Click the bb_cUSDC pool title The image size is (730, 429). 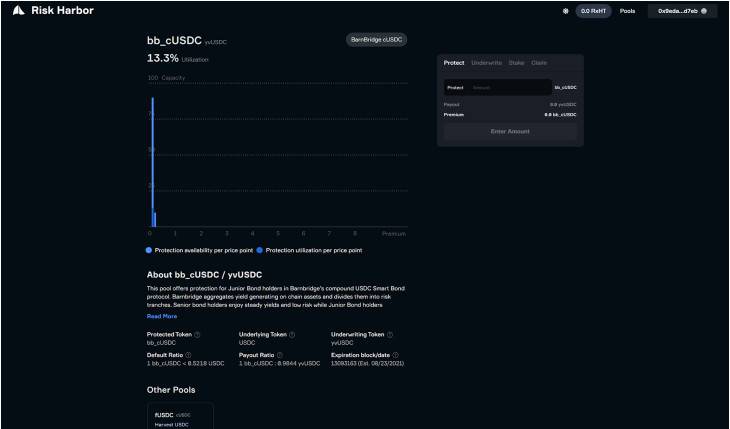(x=174, y=41)
